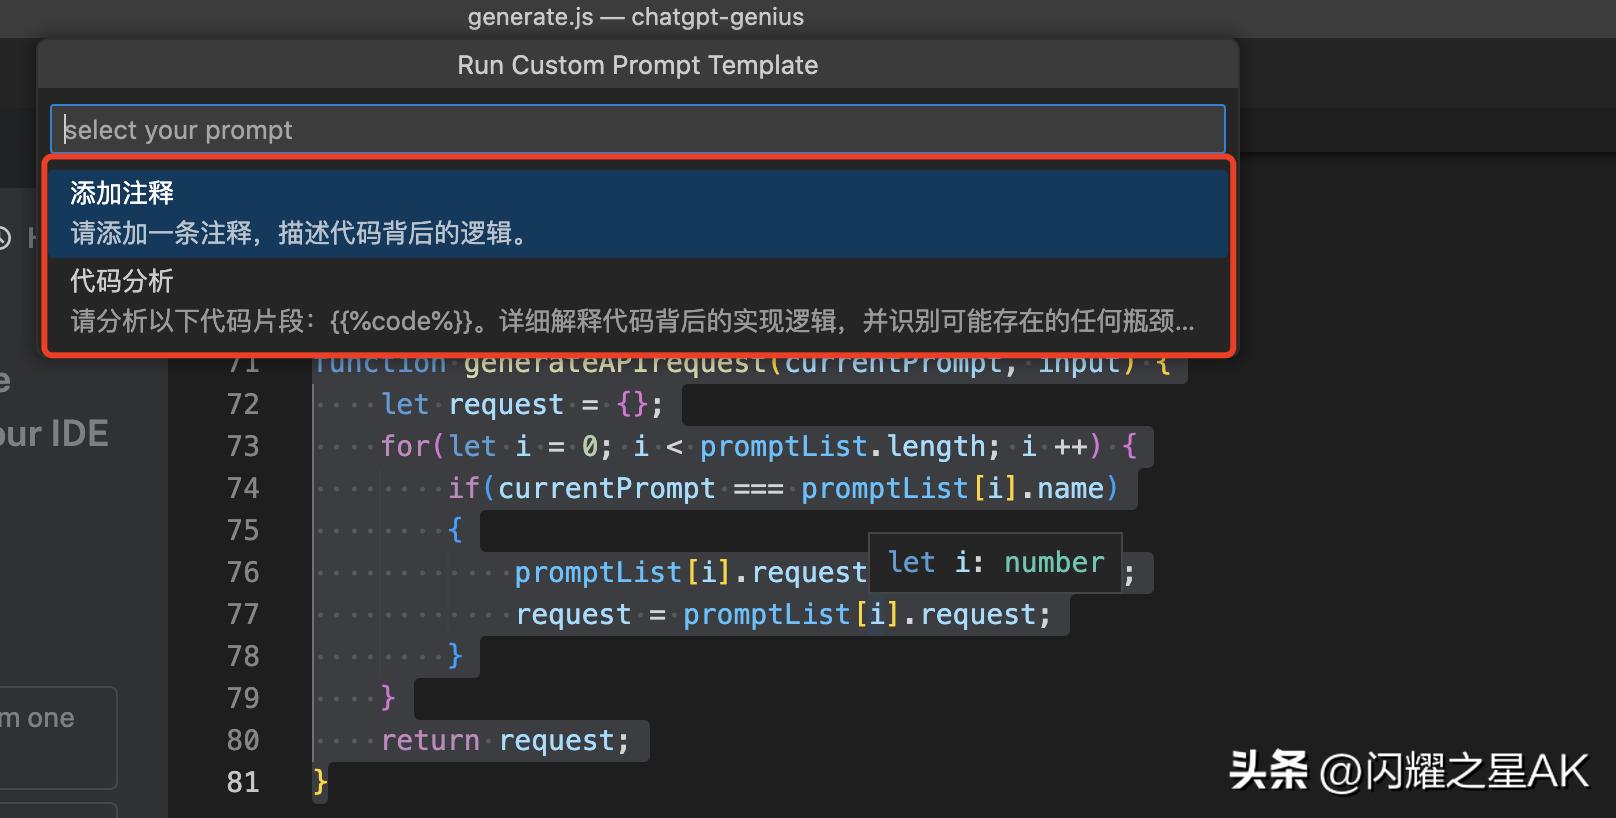Click the closing pink brace on line 79

click(388, 697)
